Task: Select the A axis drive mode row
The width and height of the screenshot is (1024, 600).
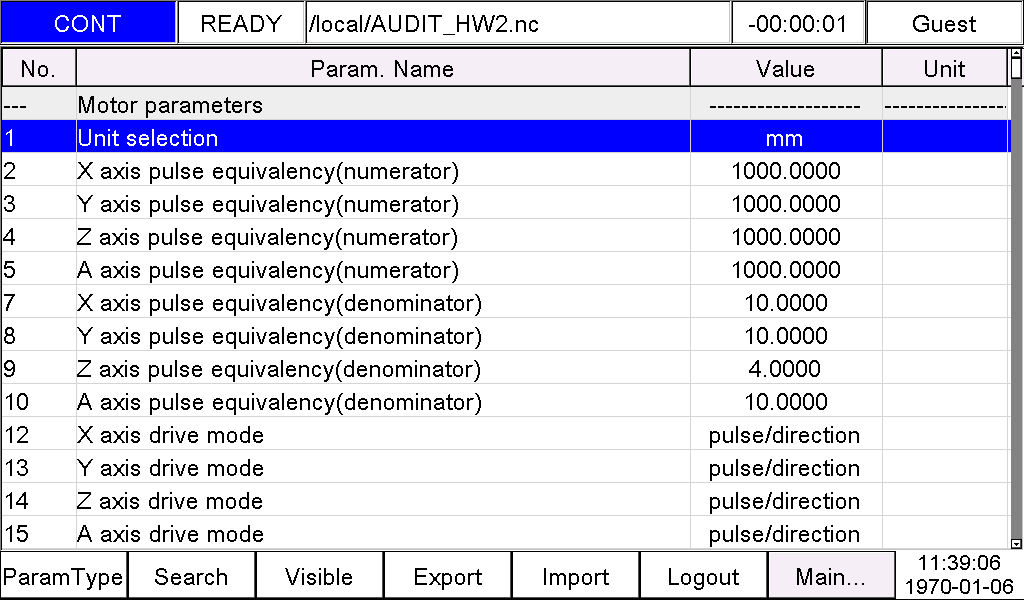Action: coord(505,533)
